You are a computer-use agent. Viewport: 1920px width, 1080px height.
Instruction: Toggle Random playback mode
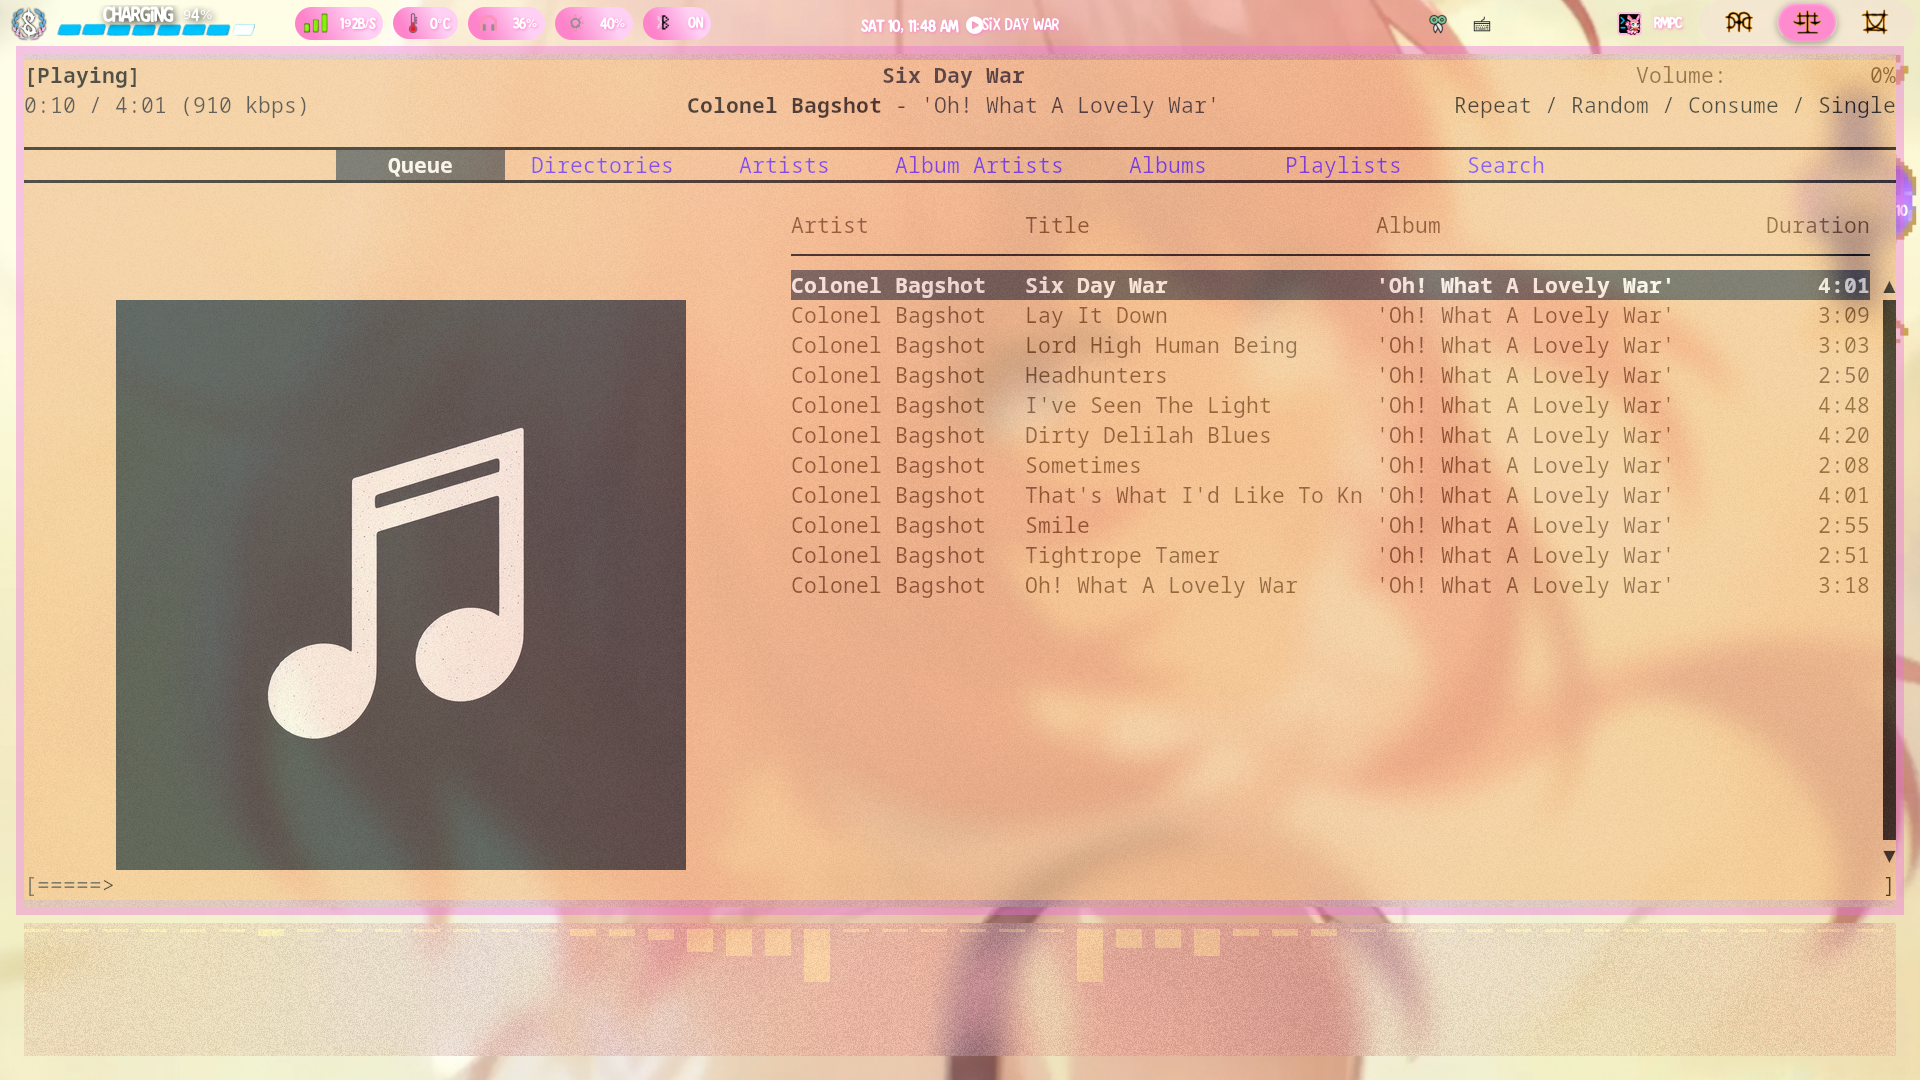[1609, 105]
